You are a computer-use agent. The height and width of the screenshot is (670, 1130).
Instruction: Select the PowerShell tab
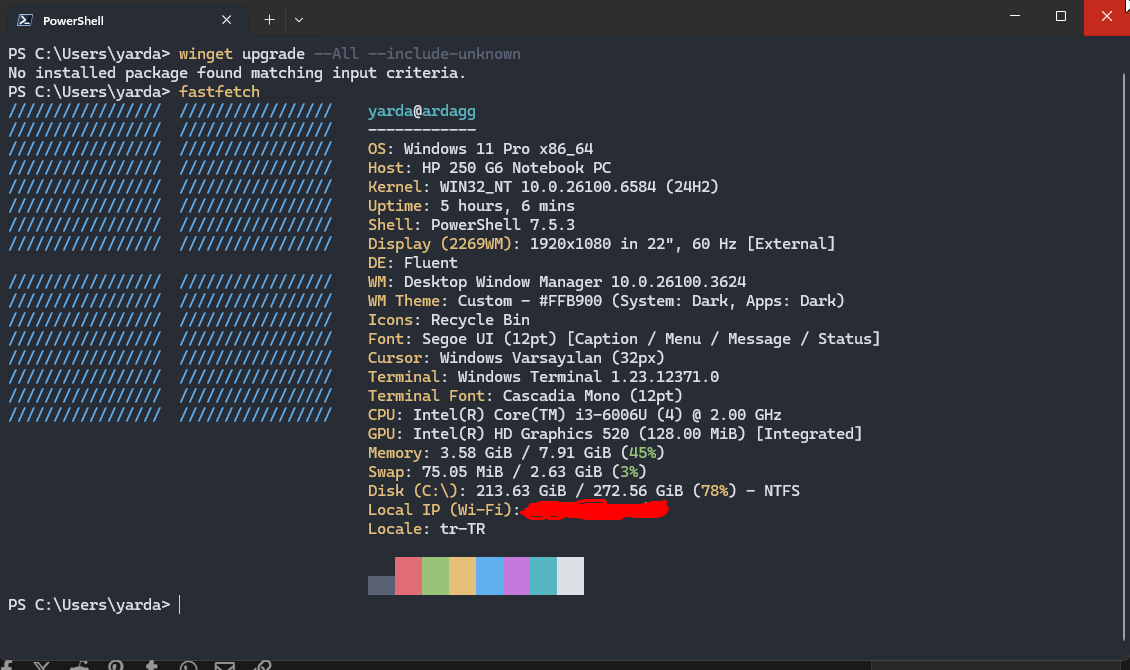pos(126,20)
